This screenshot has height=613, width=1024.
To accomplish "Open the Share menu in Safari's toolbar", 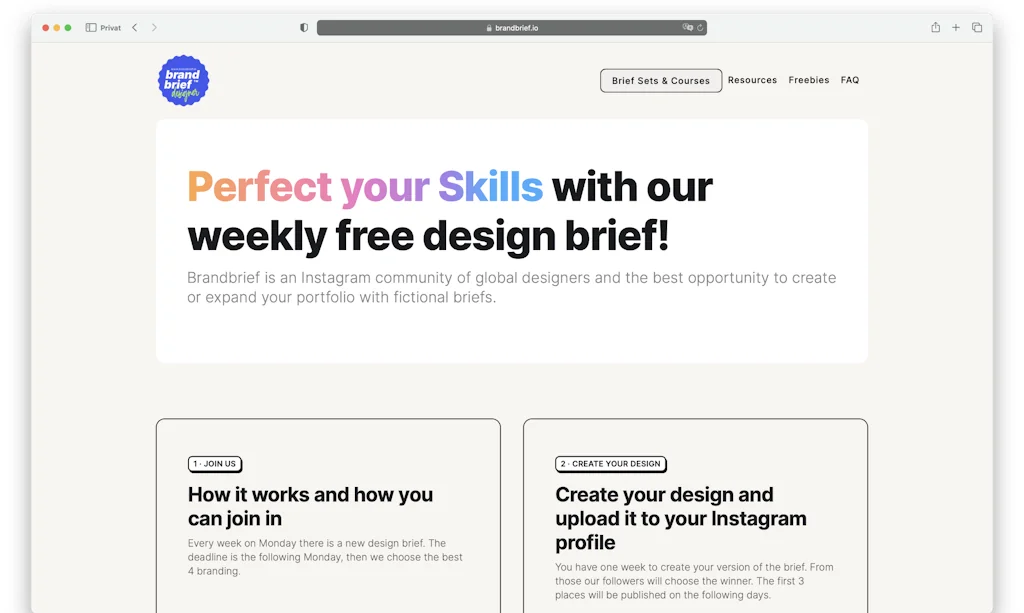I will pyautogui.click(x=935, y=27).
